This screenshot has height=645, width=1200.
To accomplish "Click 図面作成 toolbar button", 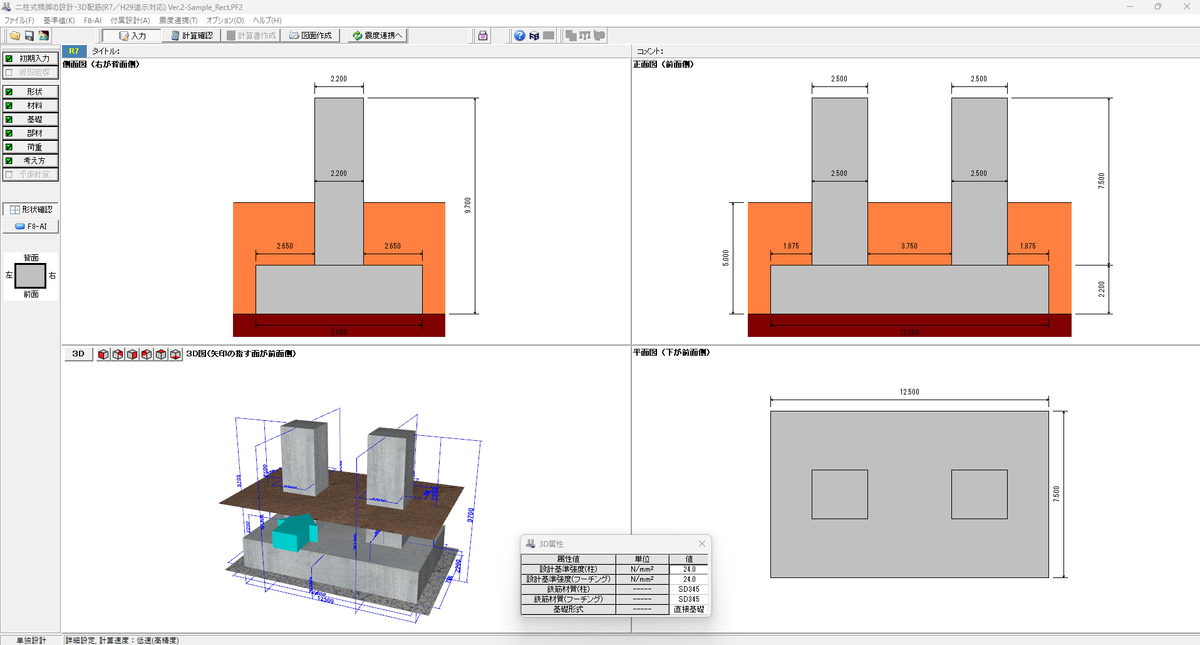I will pyautogui.click(x=310, y=36).
